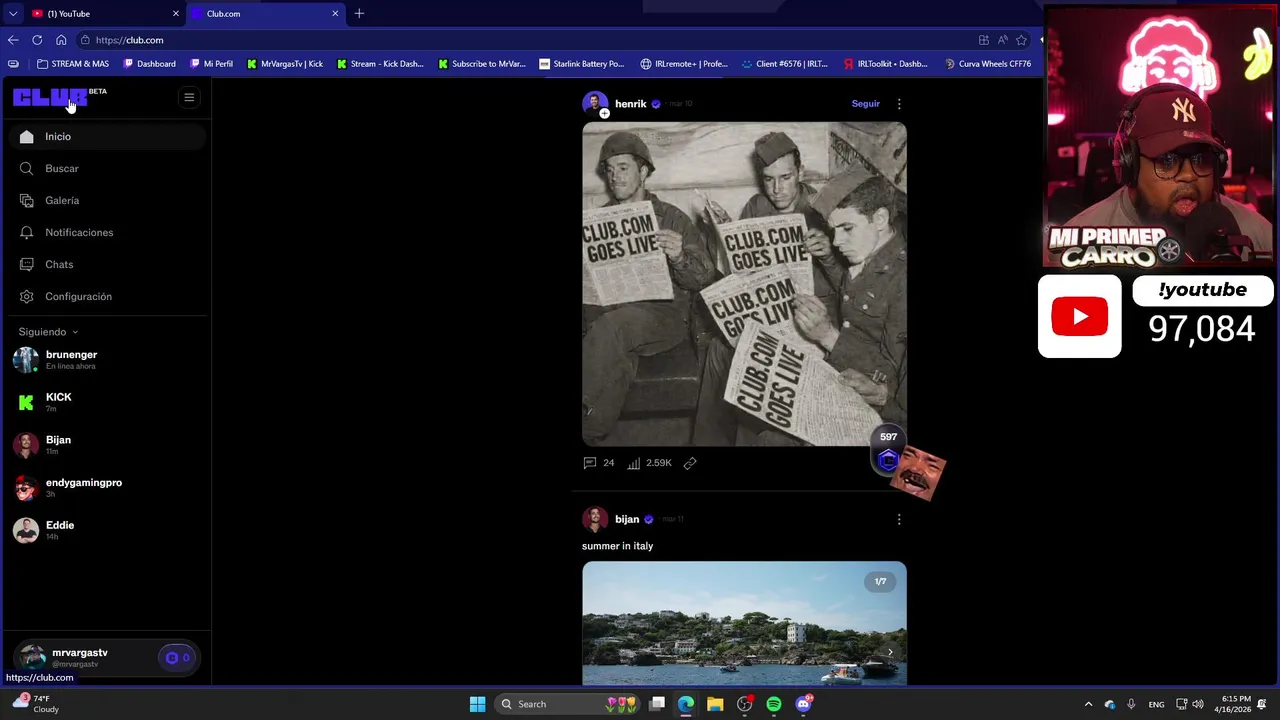Open endygamingpro in the following list

tap(105, 487)
